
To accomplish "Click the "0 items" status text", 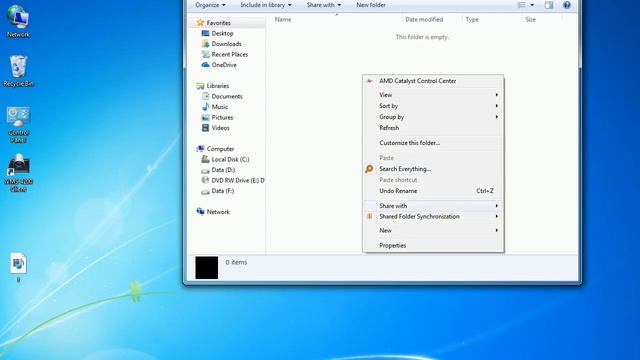I will tap(236, 262).
